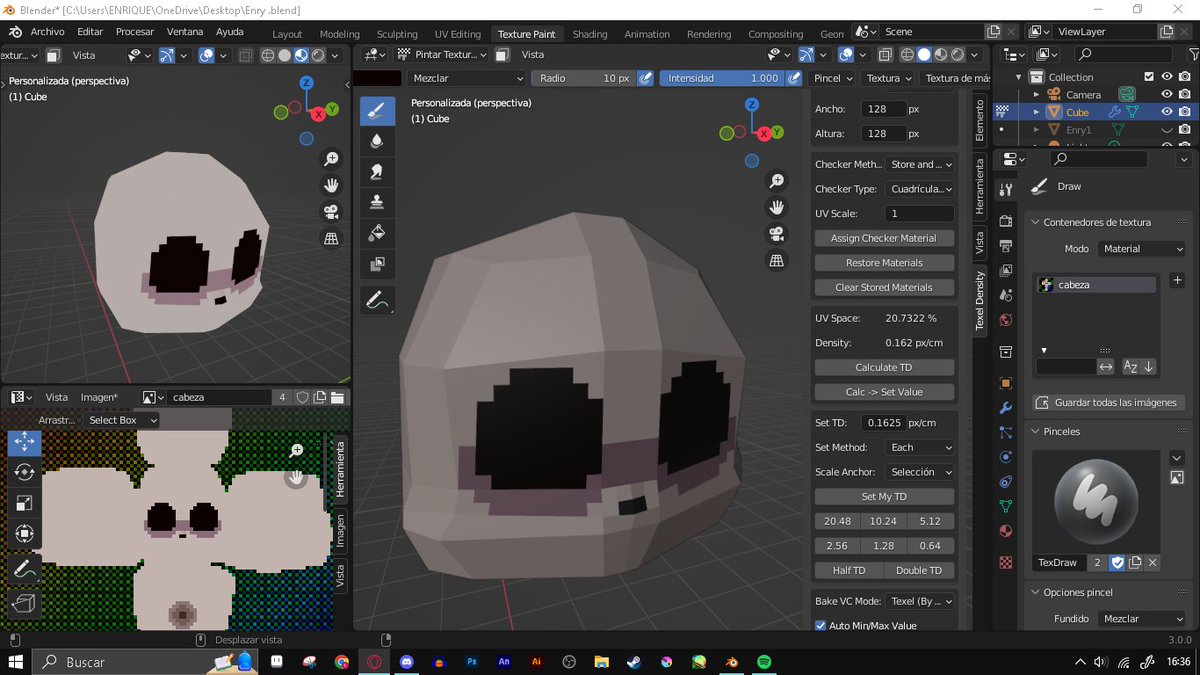Hide the Camera object in outliner
This screenshot has height=675, width=1200.
tap(1166, 94)
